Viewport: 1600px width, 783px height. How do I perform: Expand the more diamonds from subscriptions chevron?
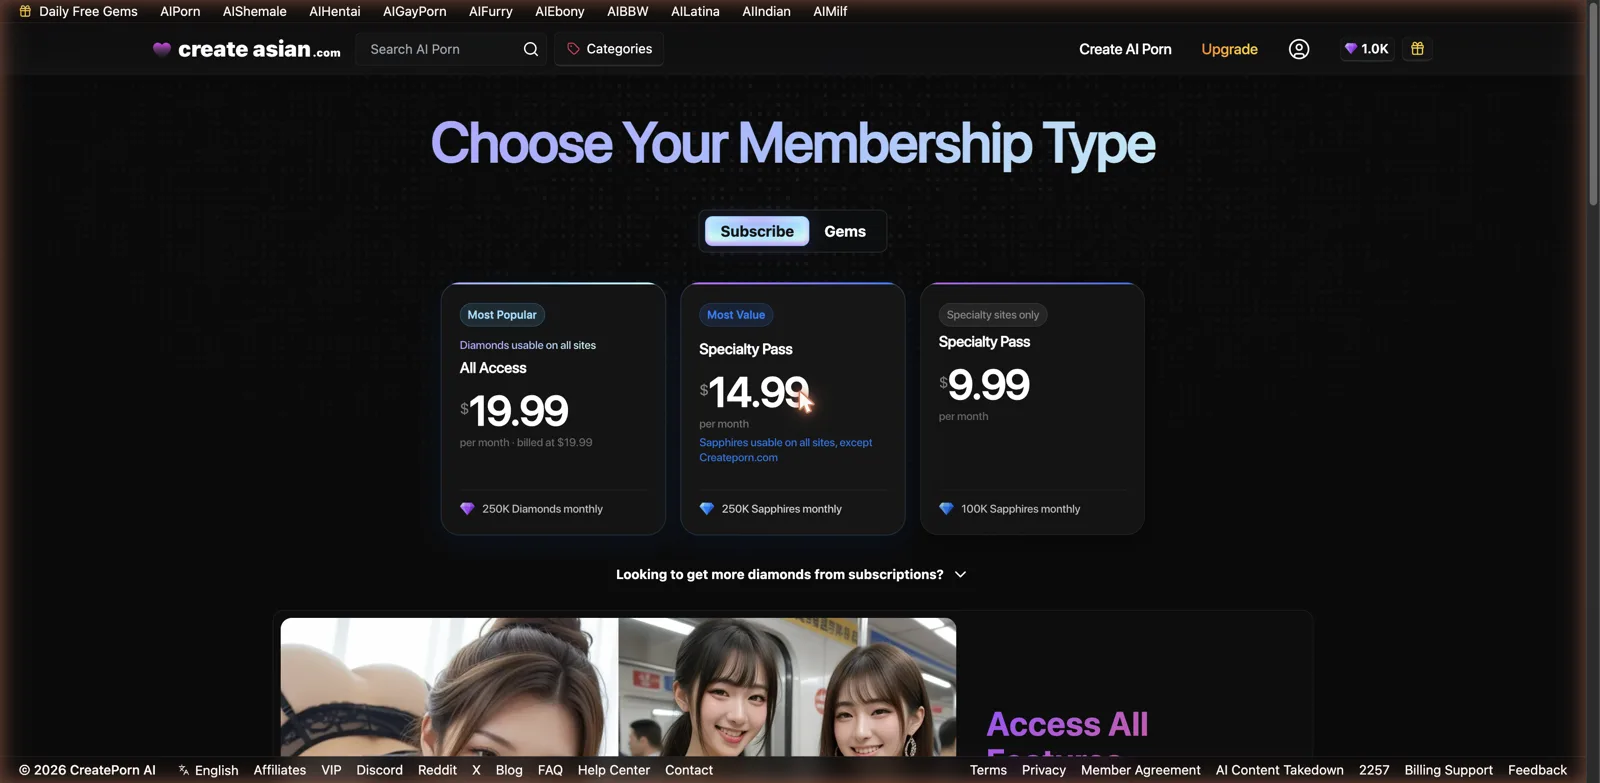[961, 575]
